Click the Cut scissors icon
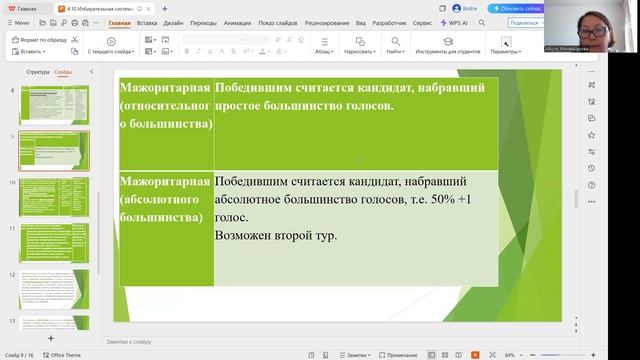This screenshot has width=640, height=360. (74, 40)
